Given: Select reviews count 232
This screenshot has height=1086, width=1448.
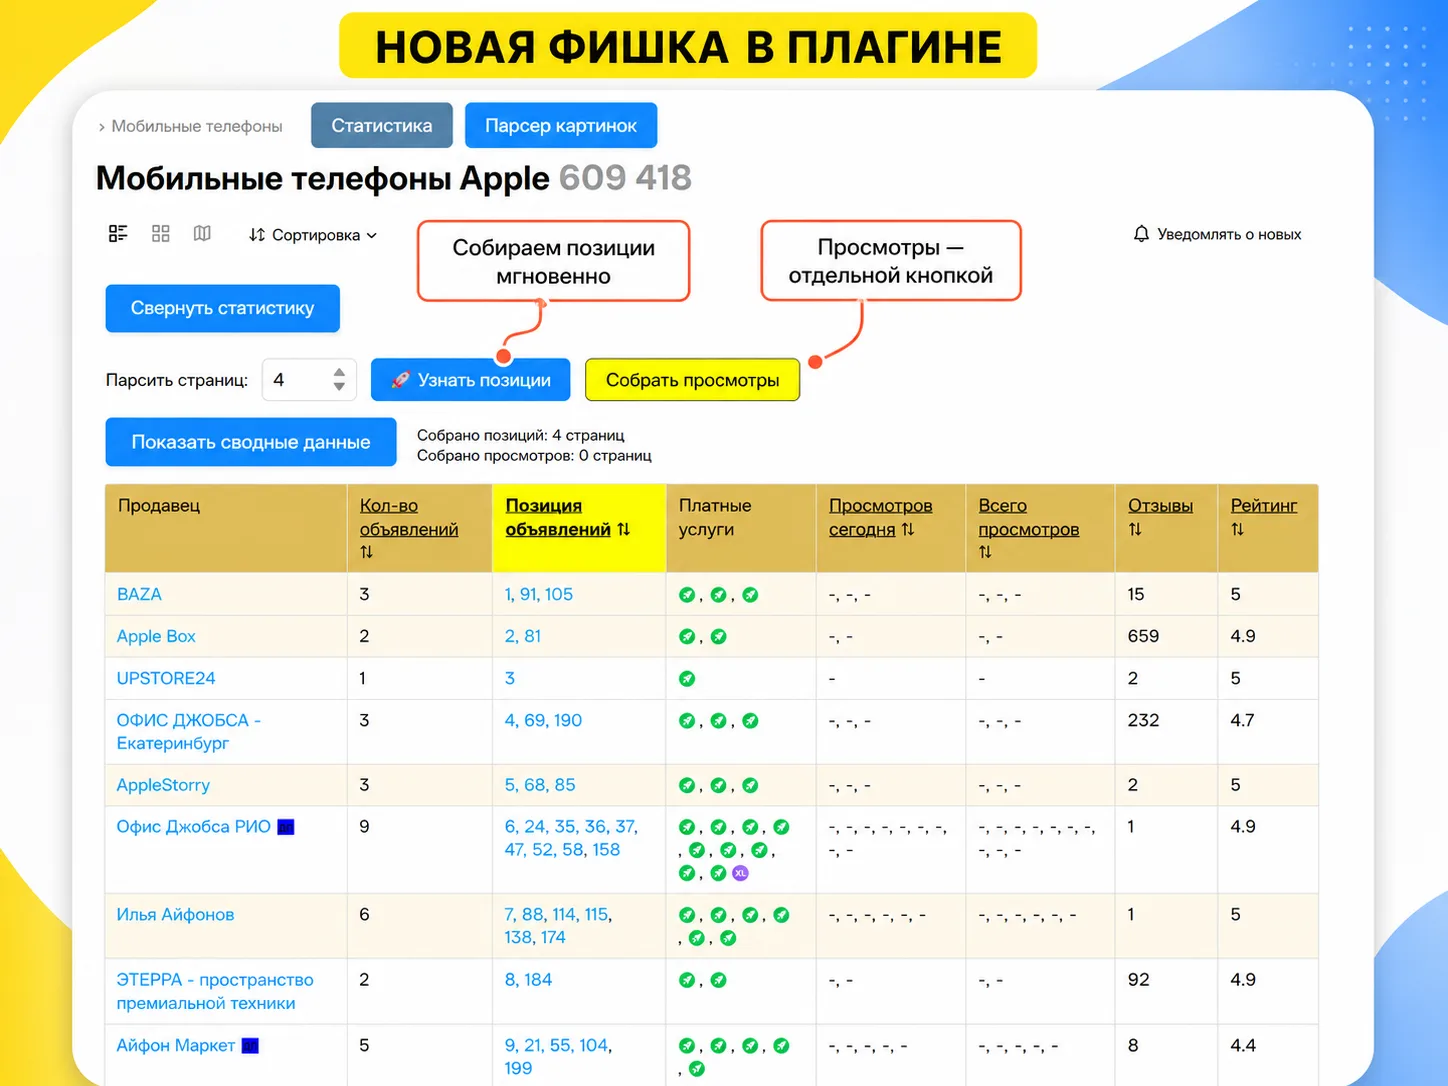Looking at the screenshot, I should click(1143, 720).
